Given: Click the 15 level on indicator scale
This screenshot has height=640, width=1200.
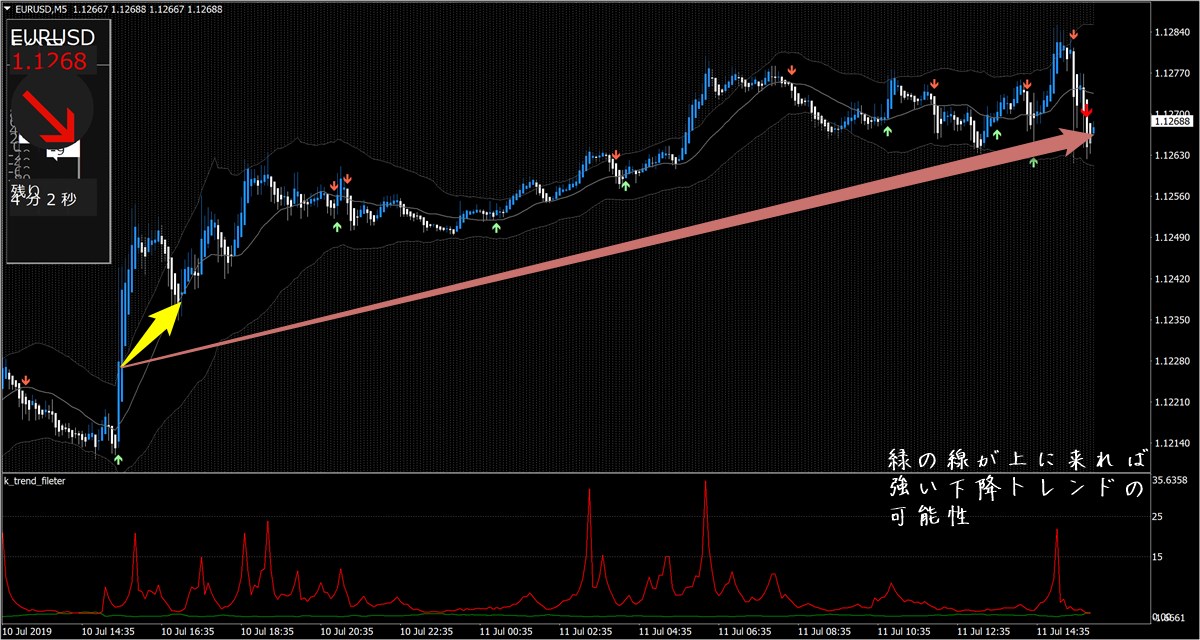Looking at the screenshot, I should tap(1158, 558).
